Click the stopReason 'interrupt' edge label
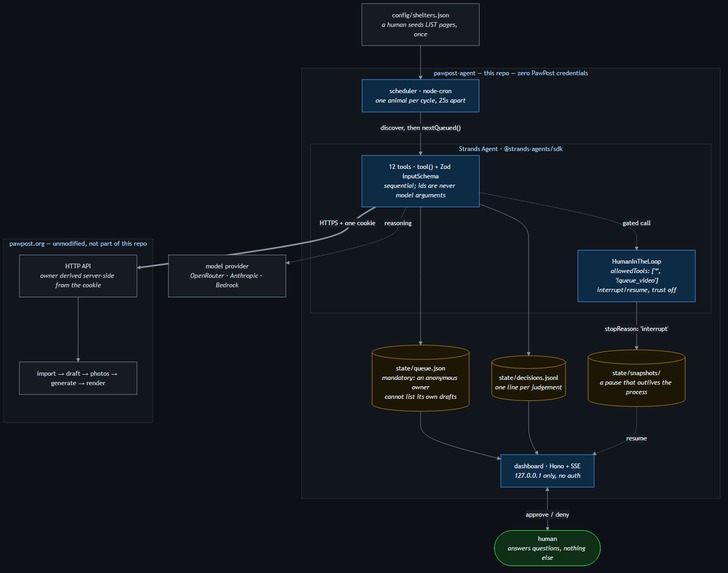Screen dimensions: 728x573 [636, 329]
